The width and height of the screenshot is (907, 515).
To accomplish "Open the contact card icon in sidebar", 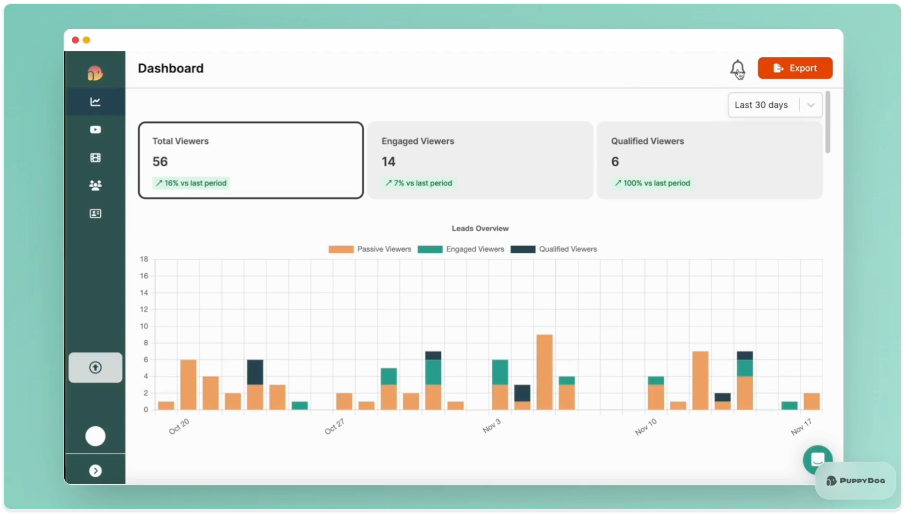I will click(x=95, y=214).
